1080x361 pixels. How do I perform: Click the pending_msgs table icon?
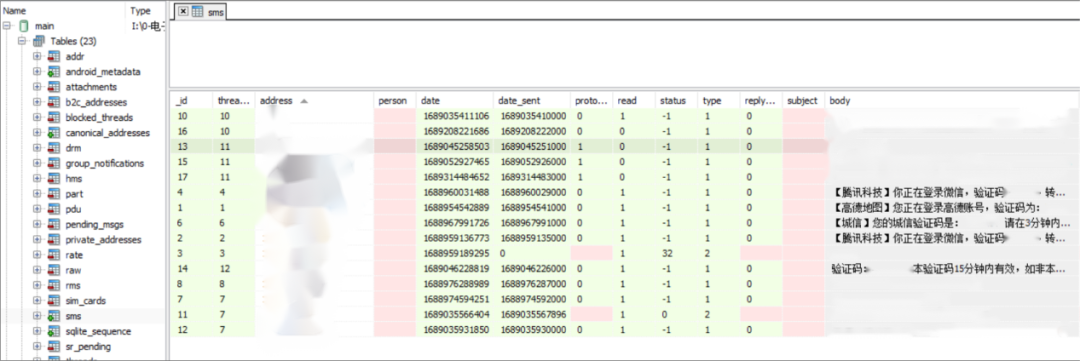[x=54, y=225]
